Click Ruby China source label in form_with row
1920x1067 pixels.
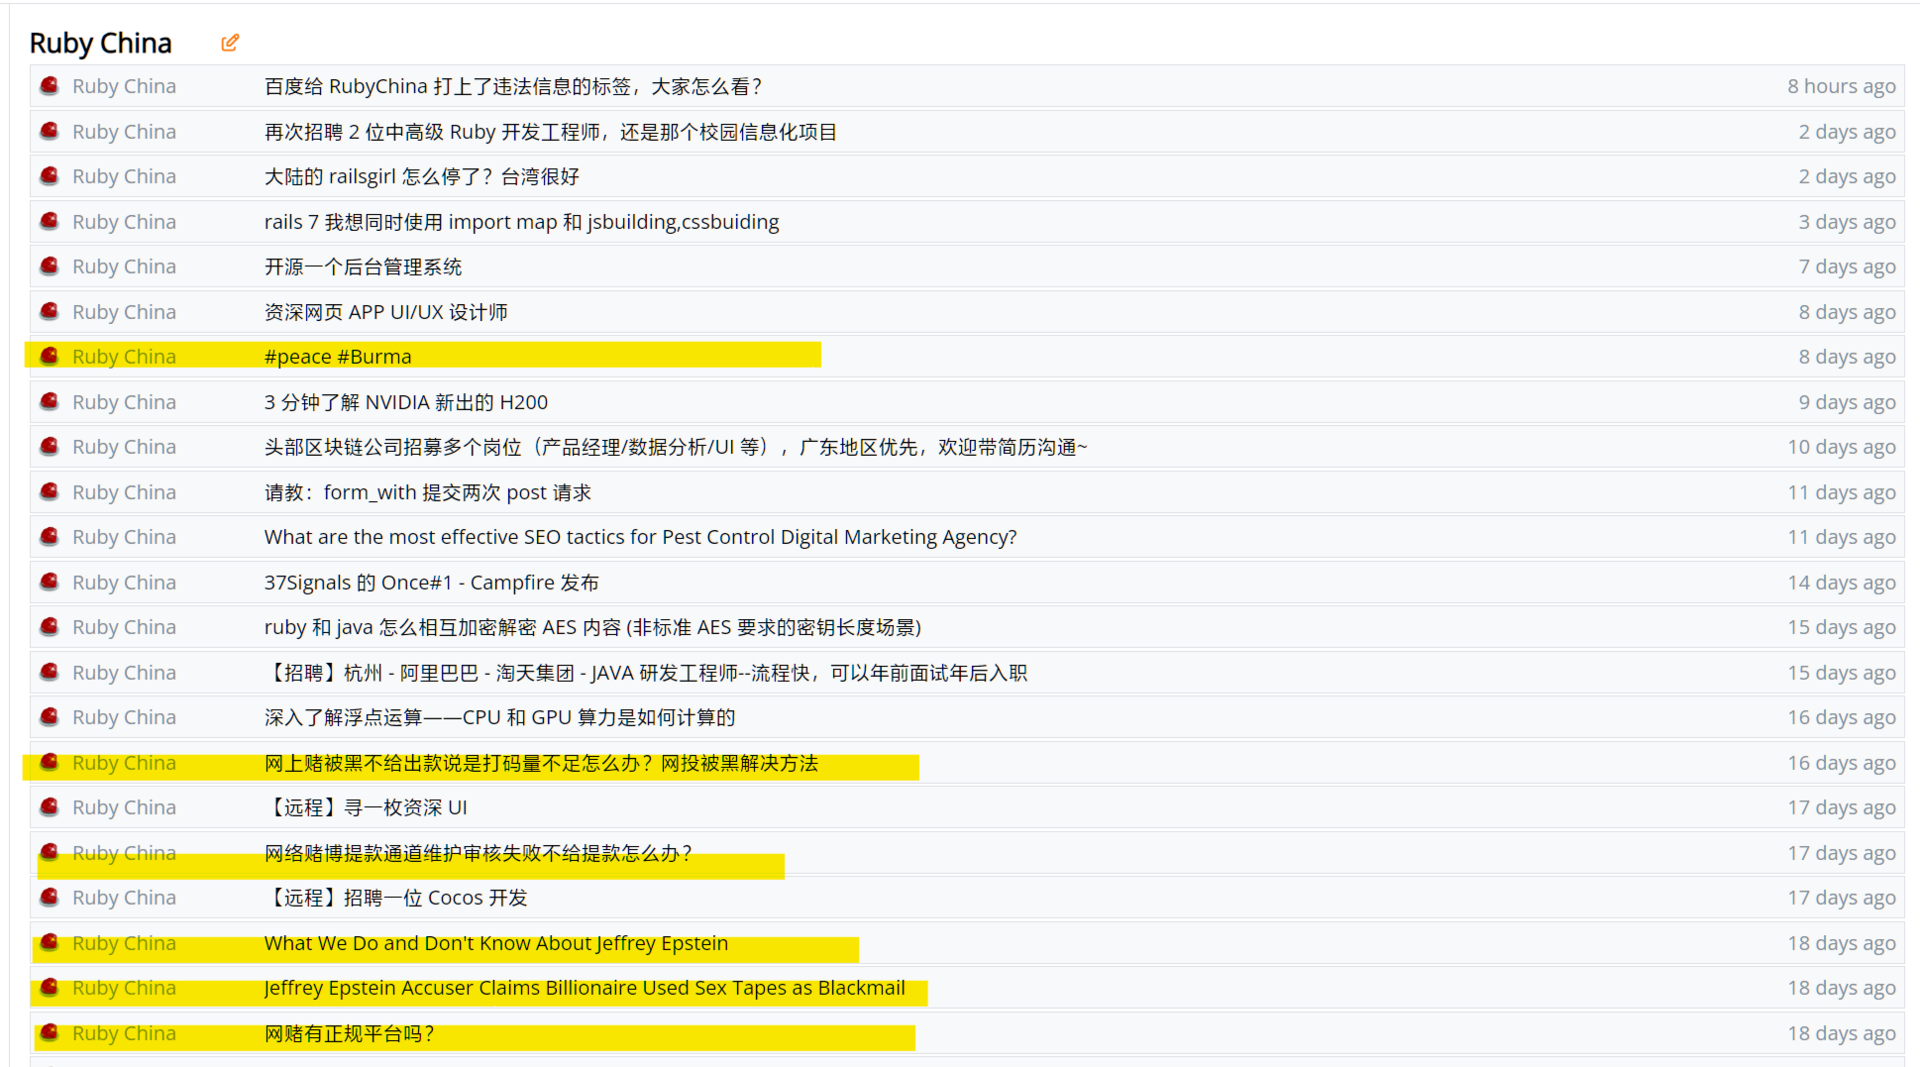[x=124, y=491]
